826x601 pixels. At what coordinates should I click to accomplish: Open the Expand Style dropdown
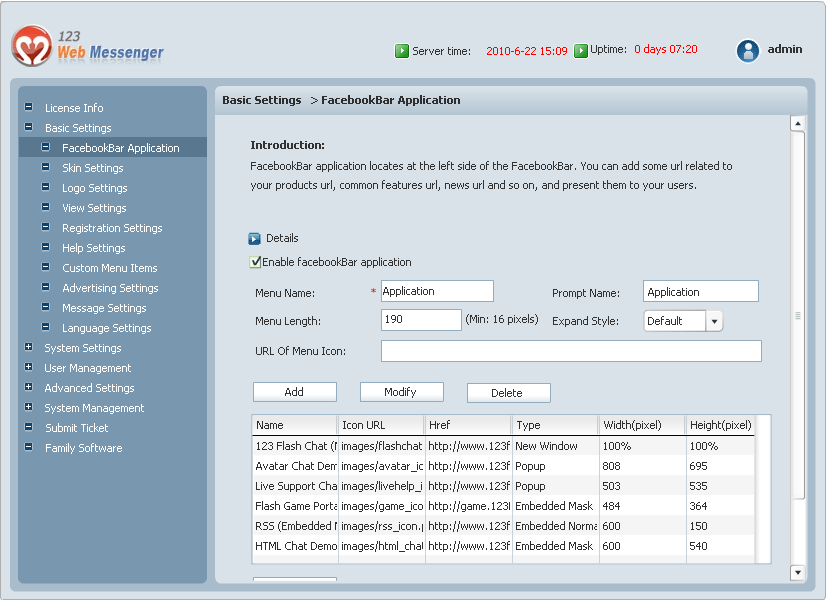point(714,321)
